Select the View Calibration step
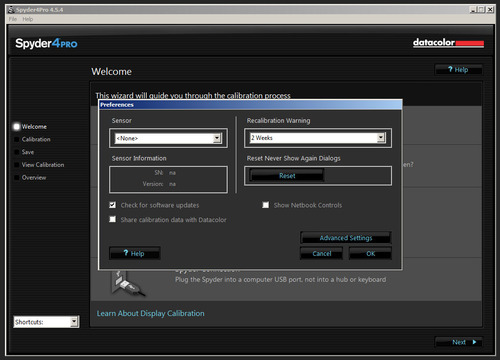Screen dimensions: 500x360 43,165
